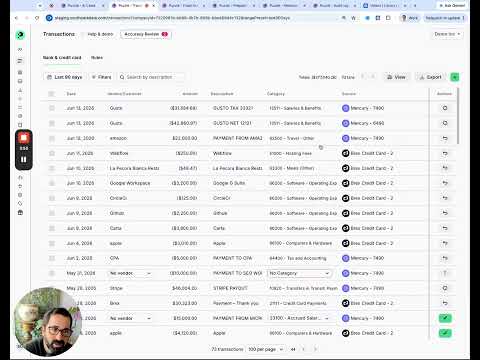Check the CircleCI row checkbox
This screenshot has height=360, width=480.
tap(52, 198)
